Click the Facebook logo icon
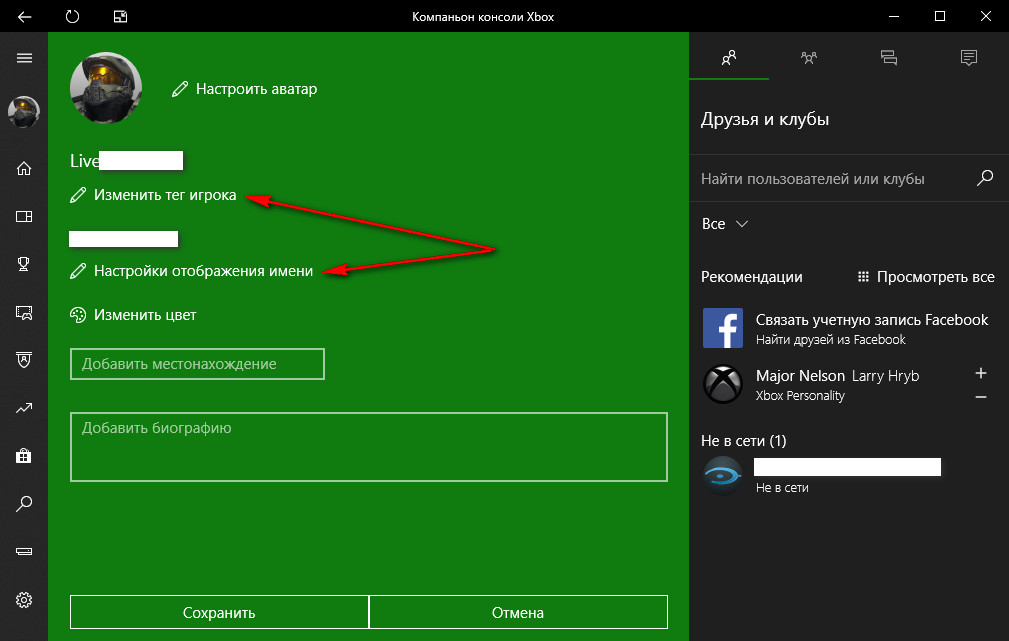The height and width of the screenshot is (641, 1009). [x=723, y=328]
